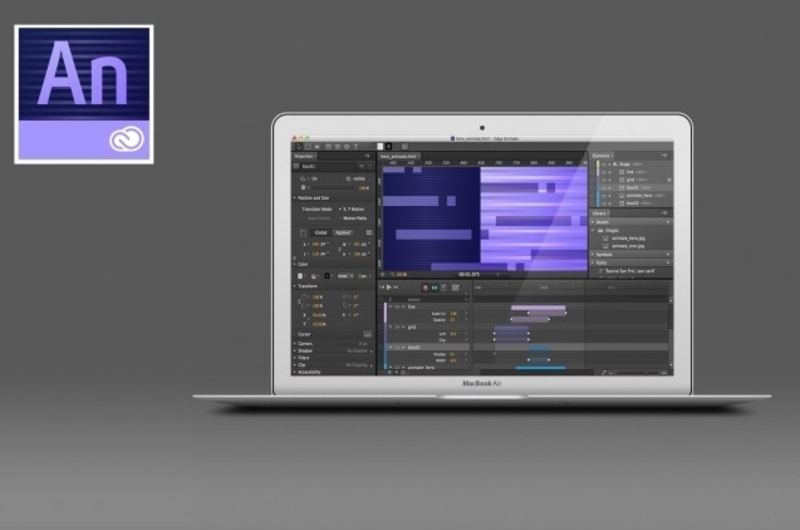Screen dimensions: 800x530
Task: Open border style none dropdown
Action: click(x=345, y=276)
